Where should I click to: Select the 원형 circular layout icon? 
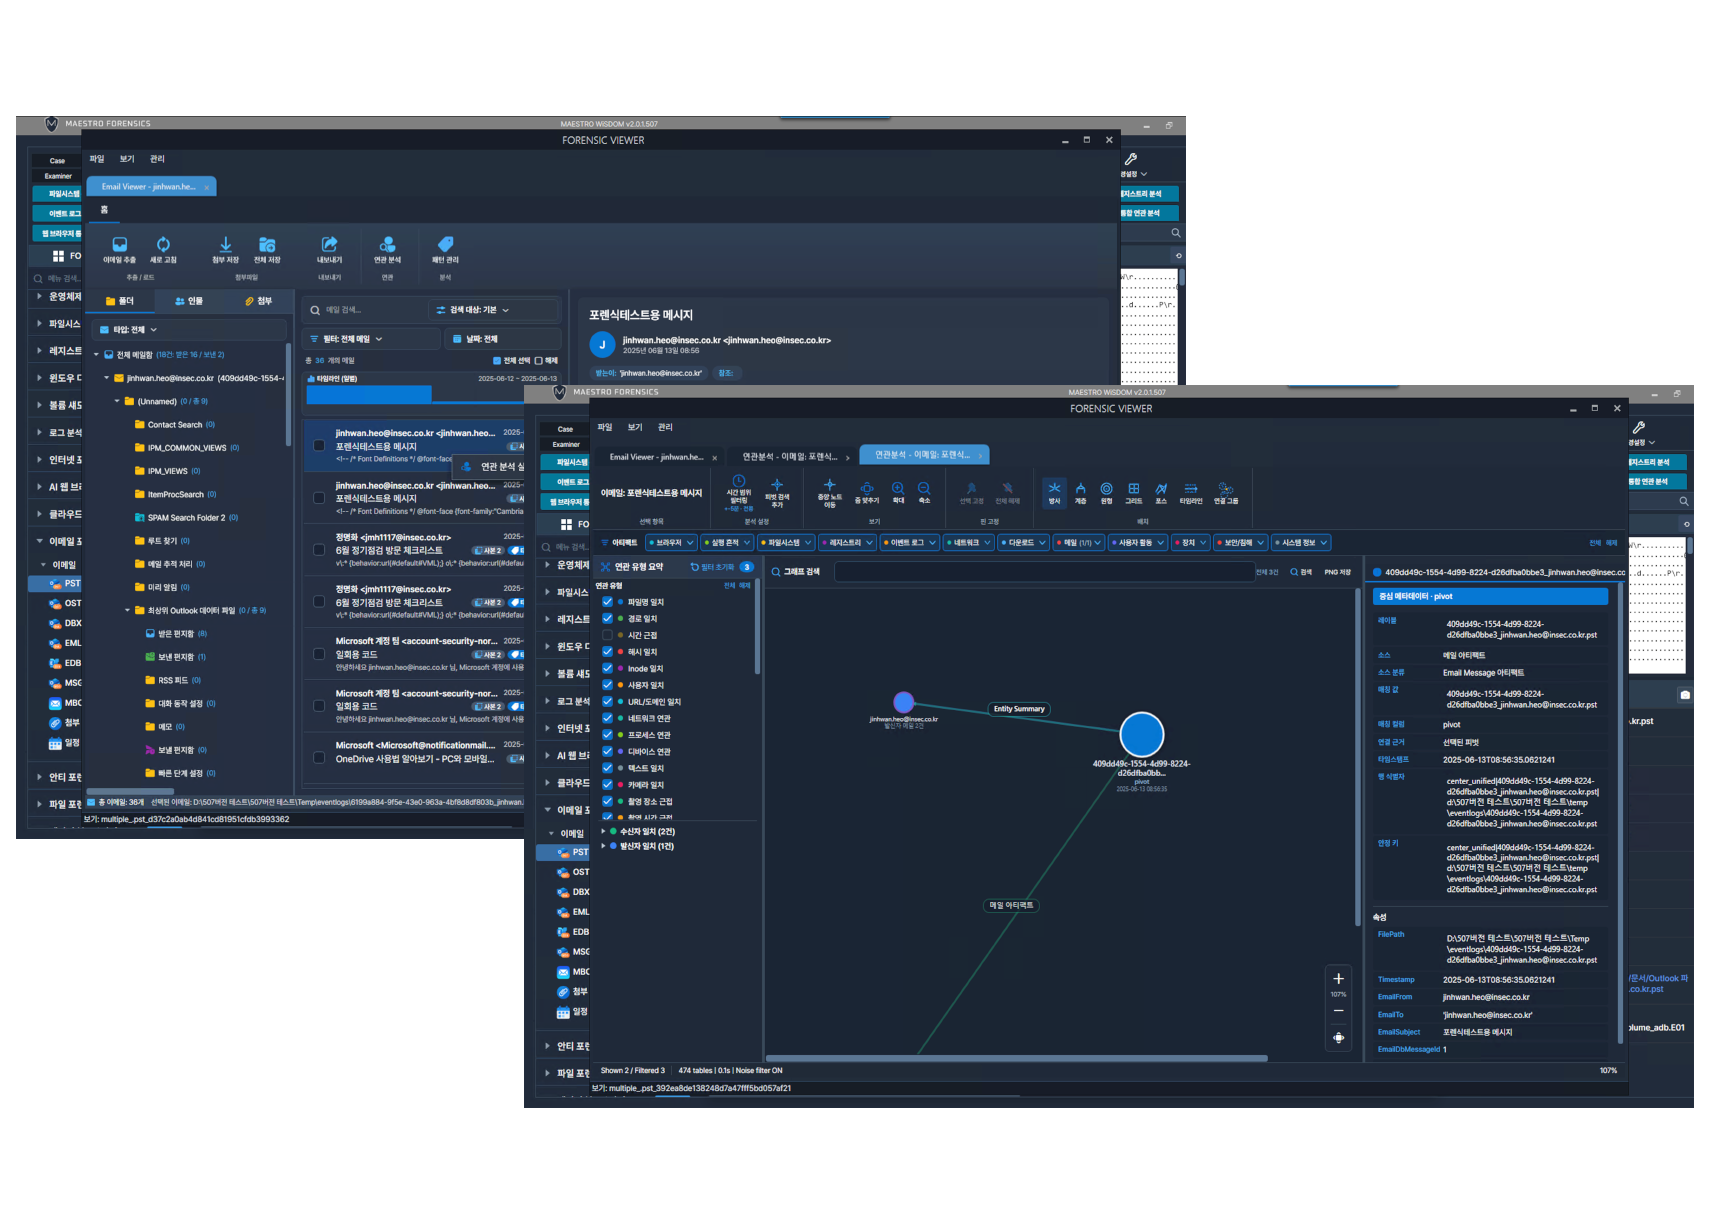tap(1106, 489)
